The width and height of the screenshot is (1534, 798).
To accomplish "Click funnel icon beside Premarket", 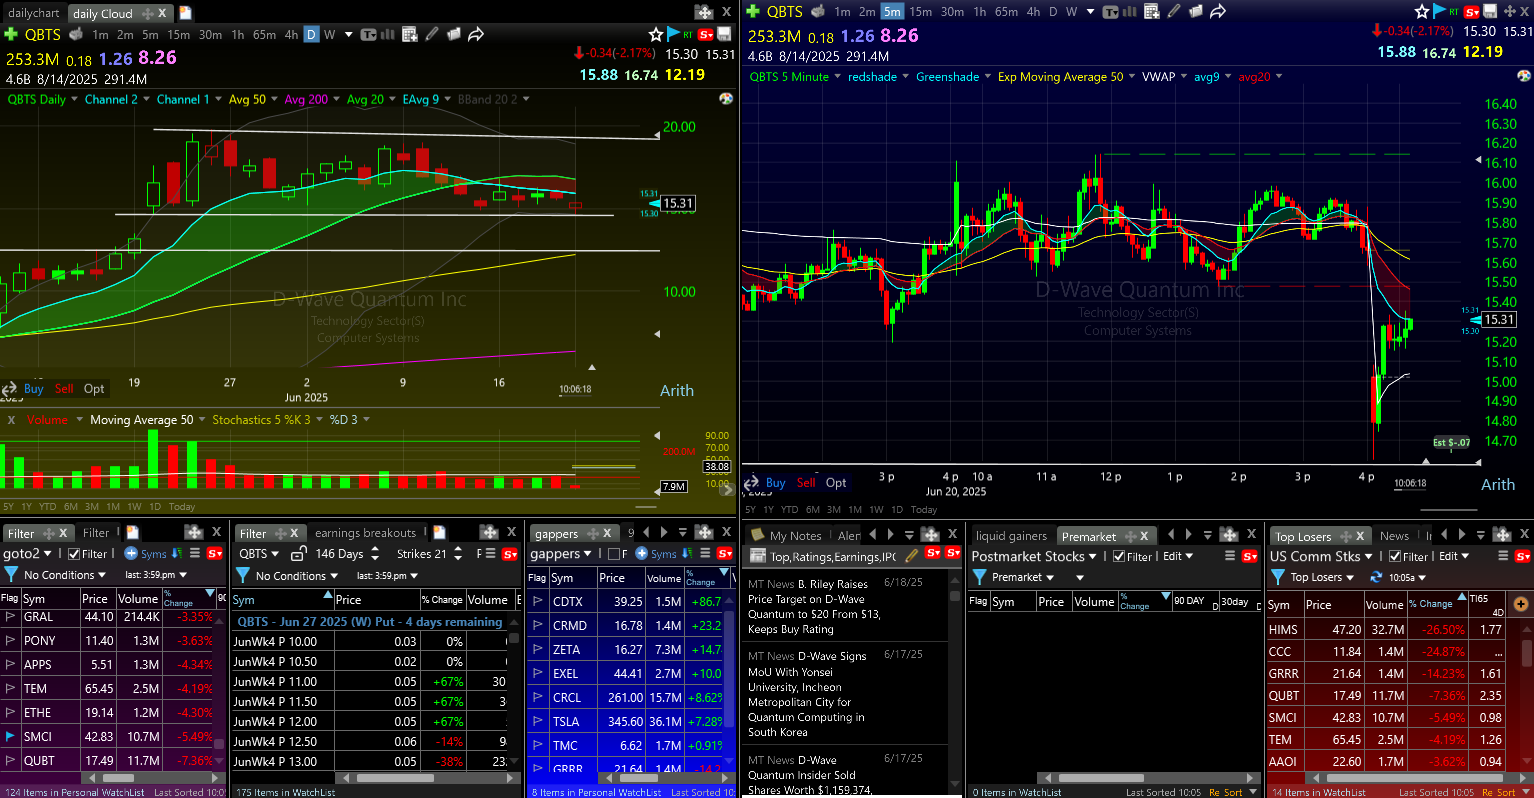I will click(979, 577).
